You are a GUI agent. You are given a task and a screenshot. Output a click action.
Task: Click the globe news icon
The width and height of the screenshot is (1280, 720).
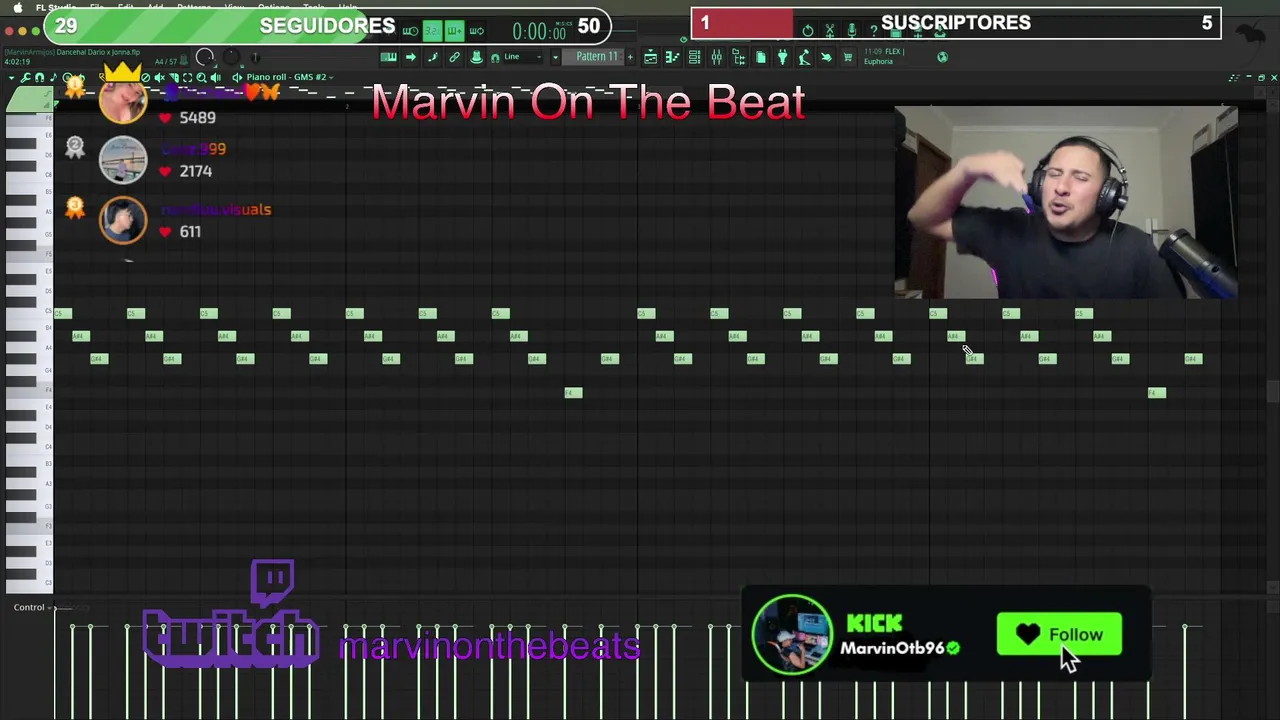[x=943, y=57]
